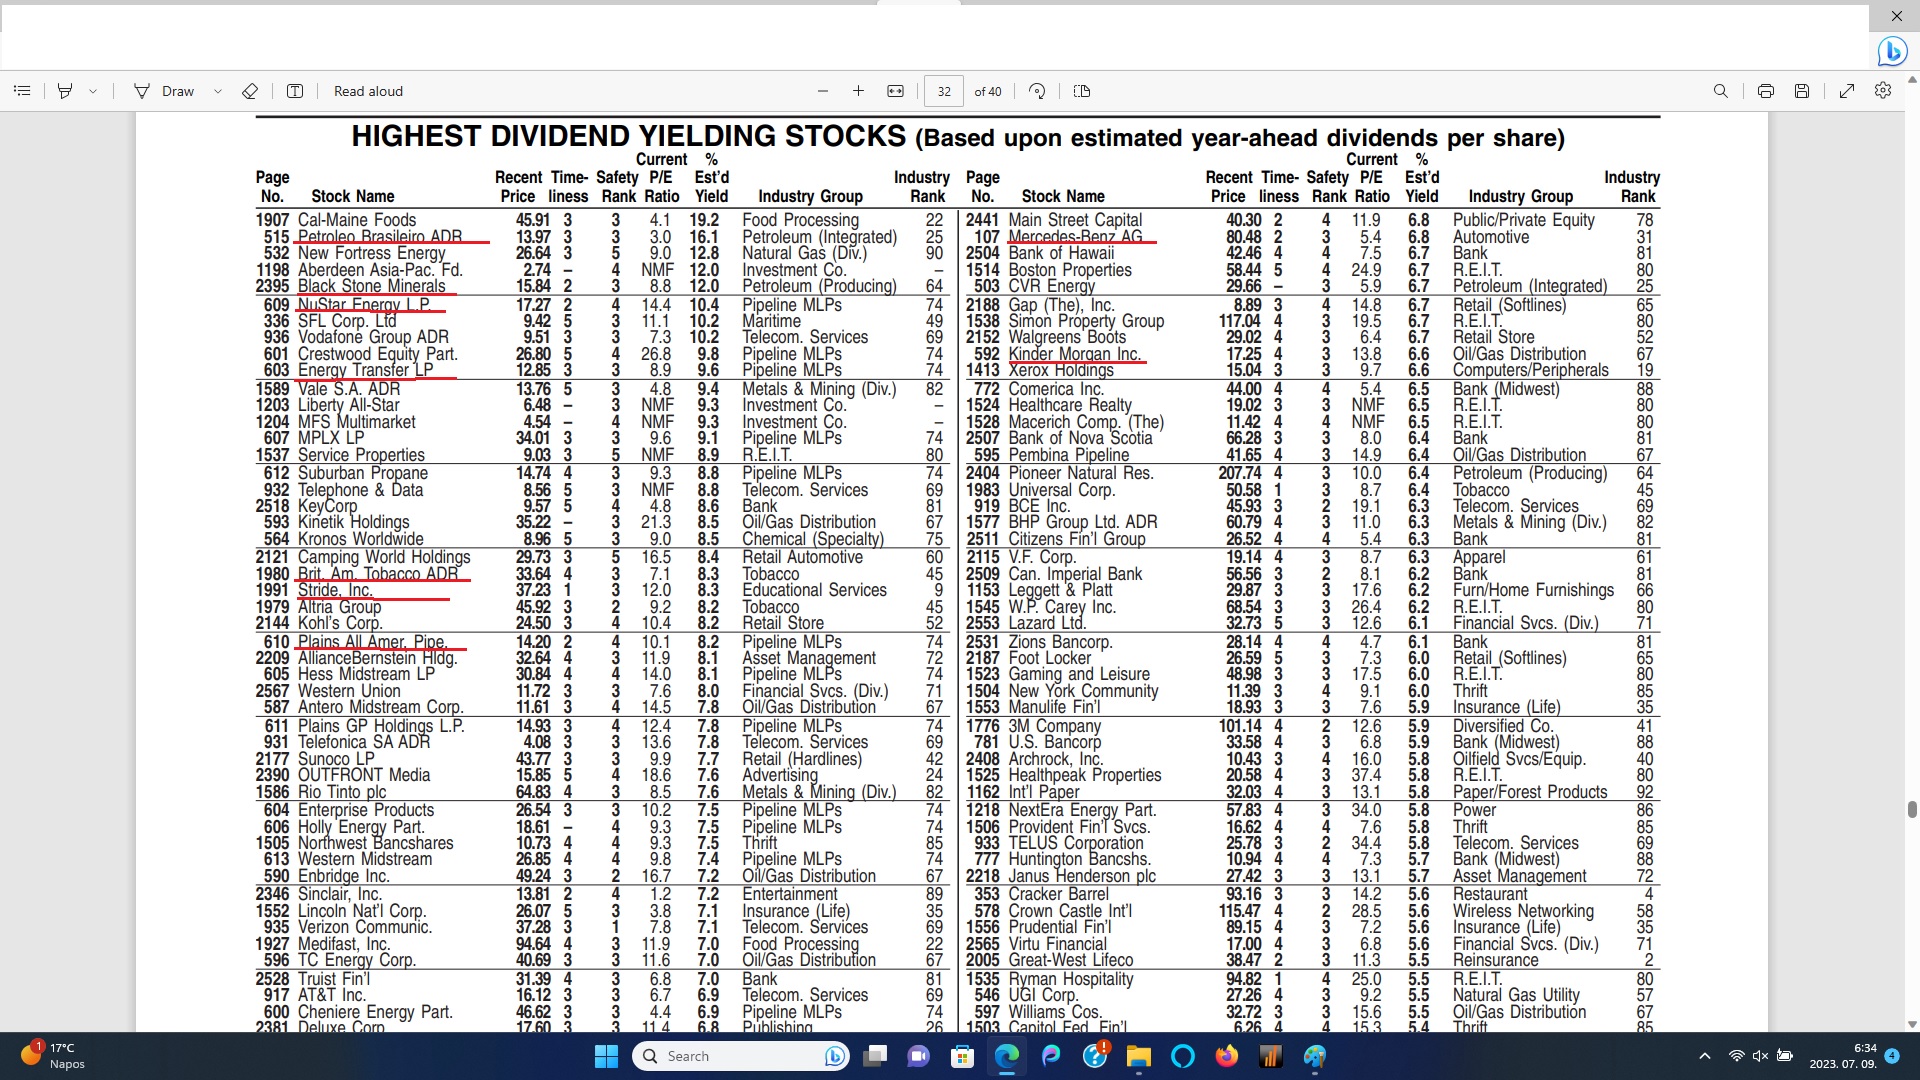Click the page number field showing 32
This screenshot has width=1920, height=1080.
coord(944,91)
